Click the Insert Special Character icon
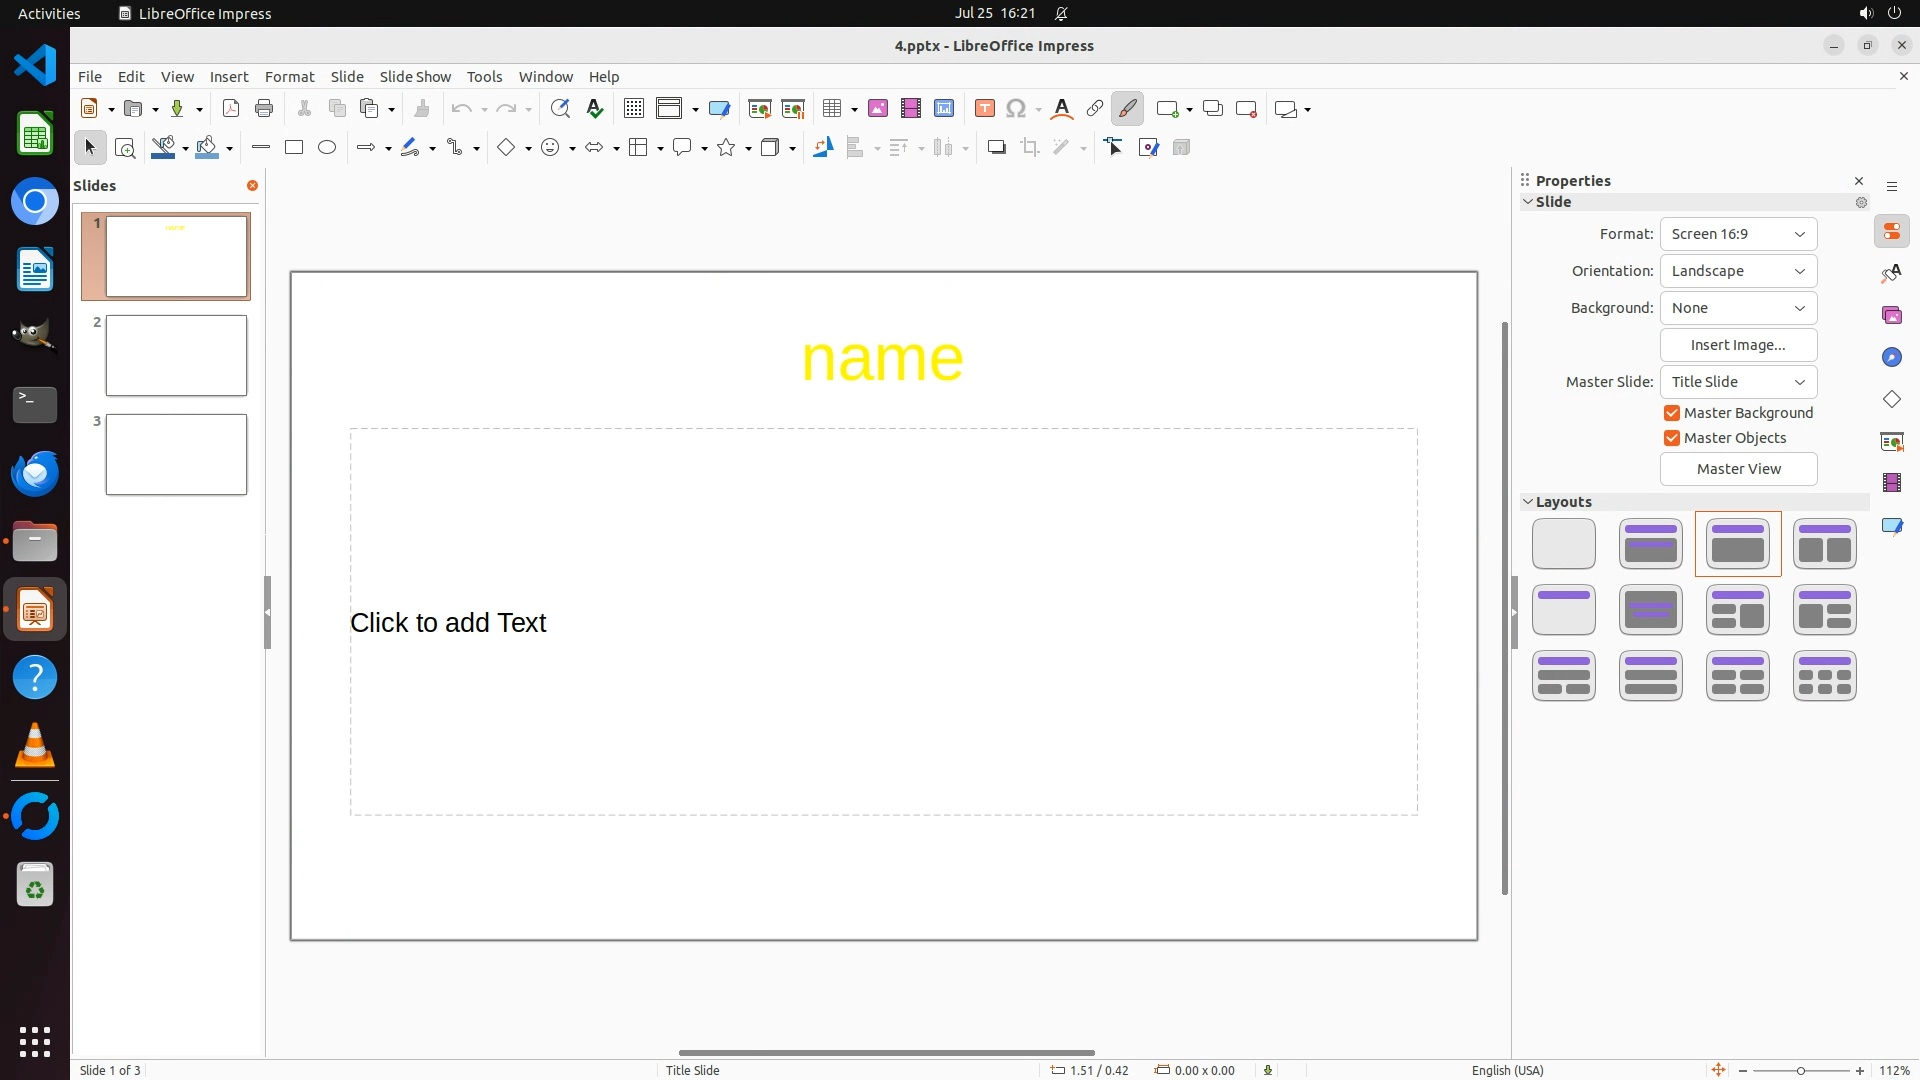1920x1080 pixels. click(x=1016, y=109)
